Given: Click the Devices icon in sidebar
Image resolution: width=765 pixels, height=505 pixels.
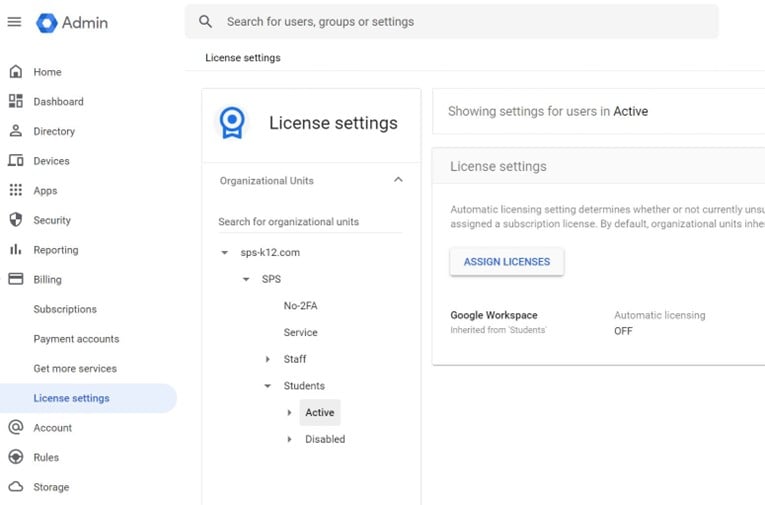Looking at the screenshot, I should tap(16, 161).
